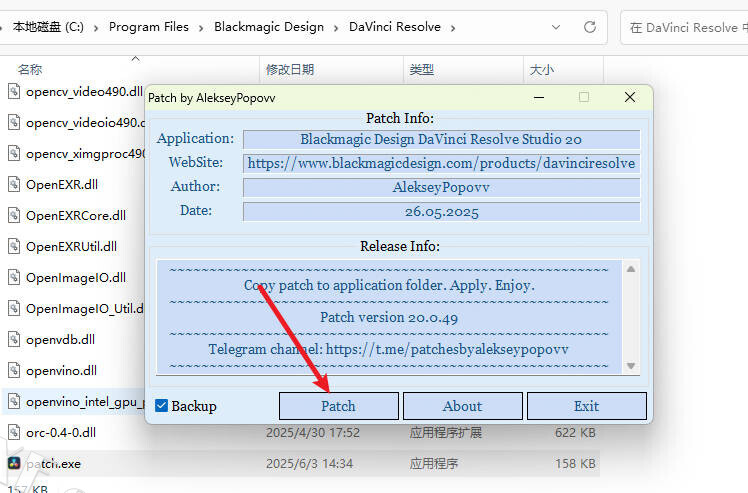
Task: Click the OpenEXR.dll file icon
Action: [14, 184]
